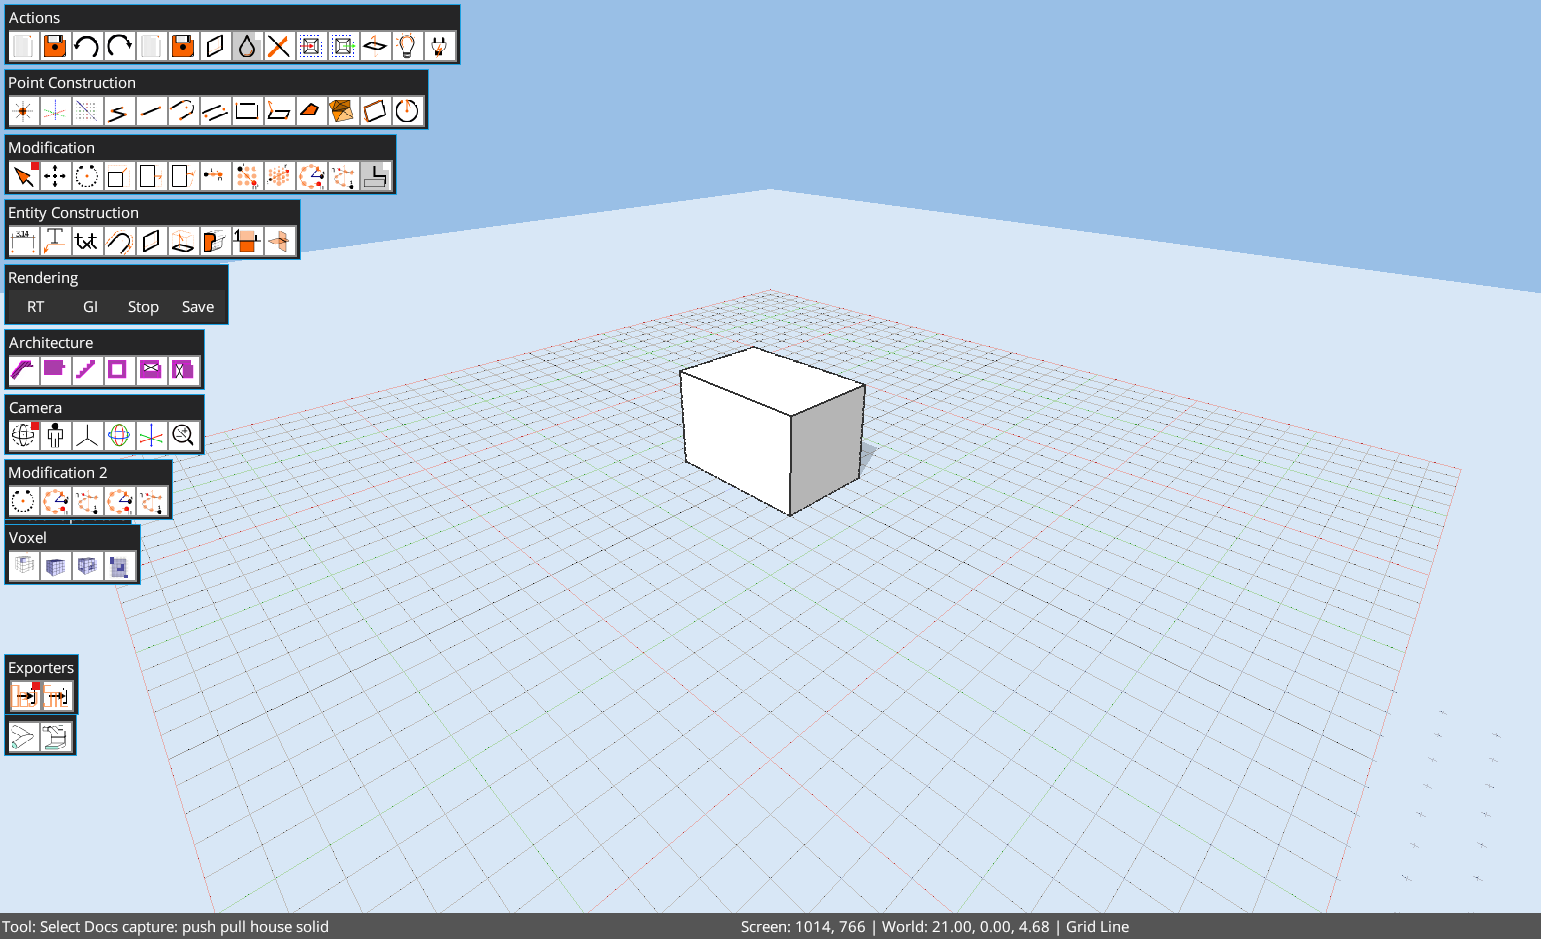This screenshot has width=1541, height=939.
Task: Click the power plug icon
Action: click(x=439, y=46)
